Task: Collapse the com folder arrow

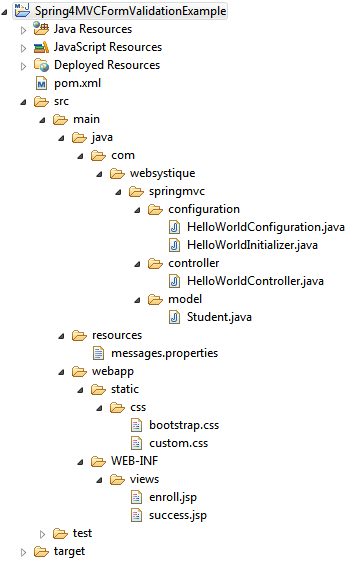Action: click(x=81, y=156)
